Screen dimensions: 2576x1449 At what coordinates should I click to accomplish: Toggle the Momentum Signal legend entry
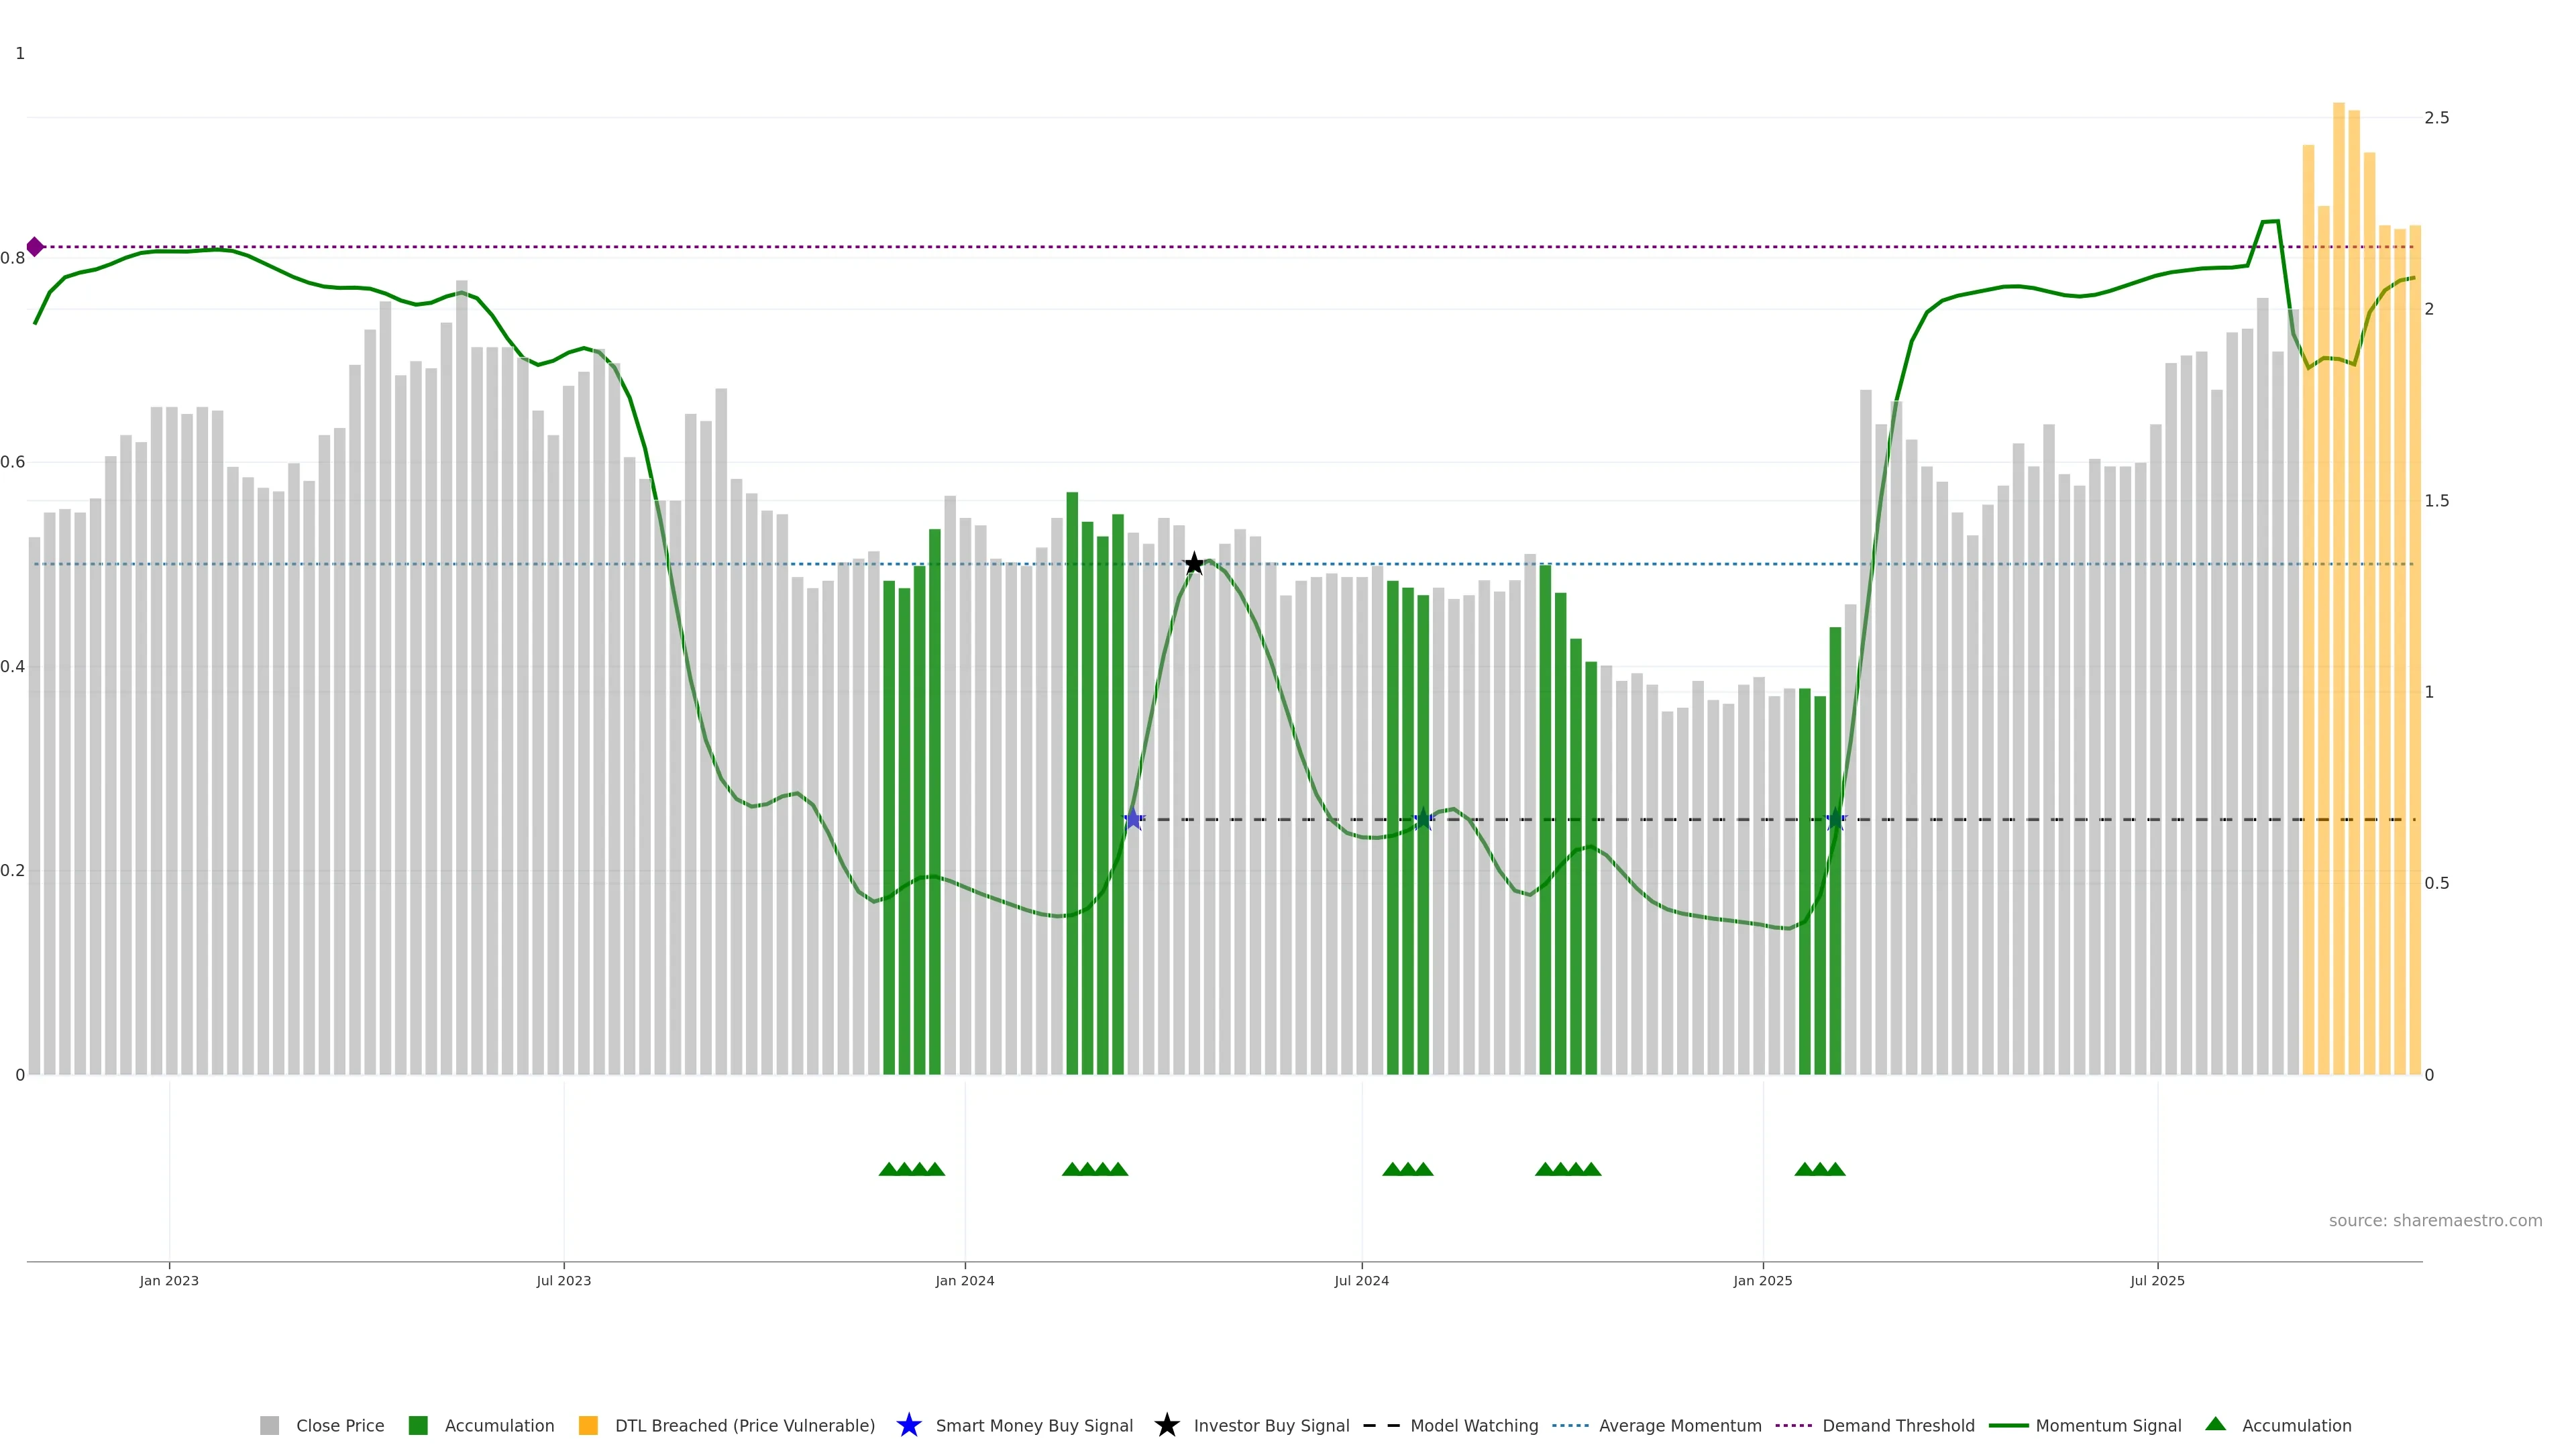point(2108,1425)
